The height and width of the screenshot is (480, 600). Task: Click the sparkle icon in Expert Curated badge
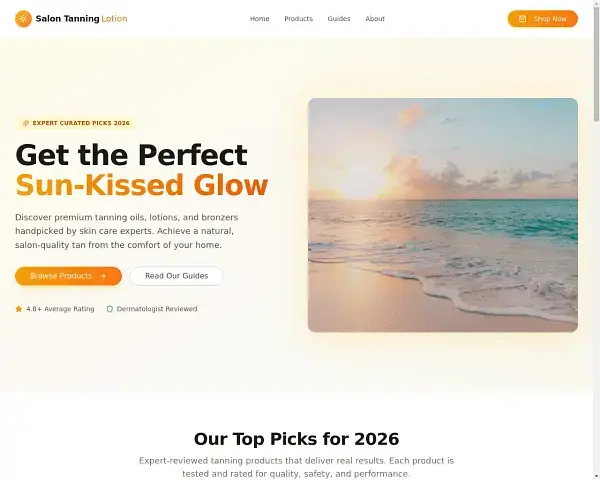[x=26, y=123]
